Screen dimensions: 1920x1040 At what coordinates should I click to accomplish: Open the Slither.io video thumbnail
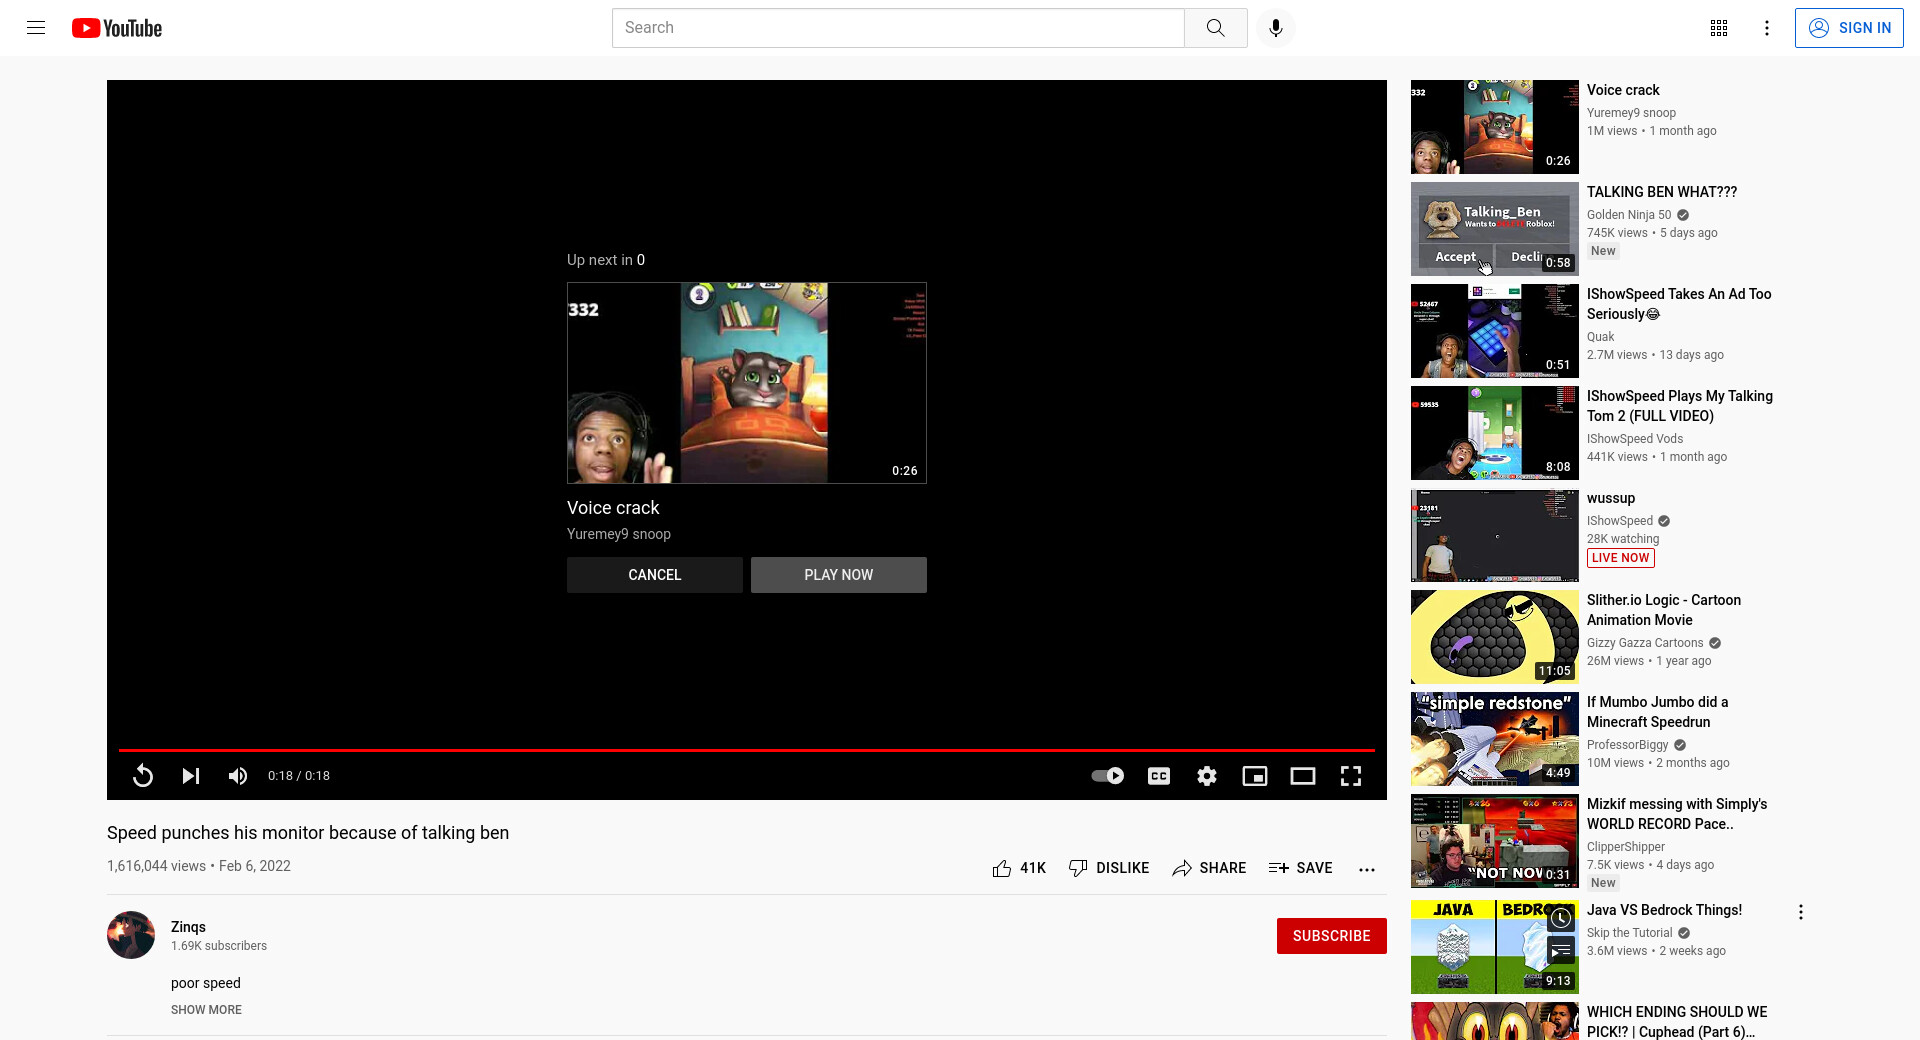(x=1495, y=637)
